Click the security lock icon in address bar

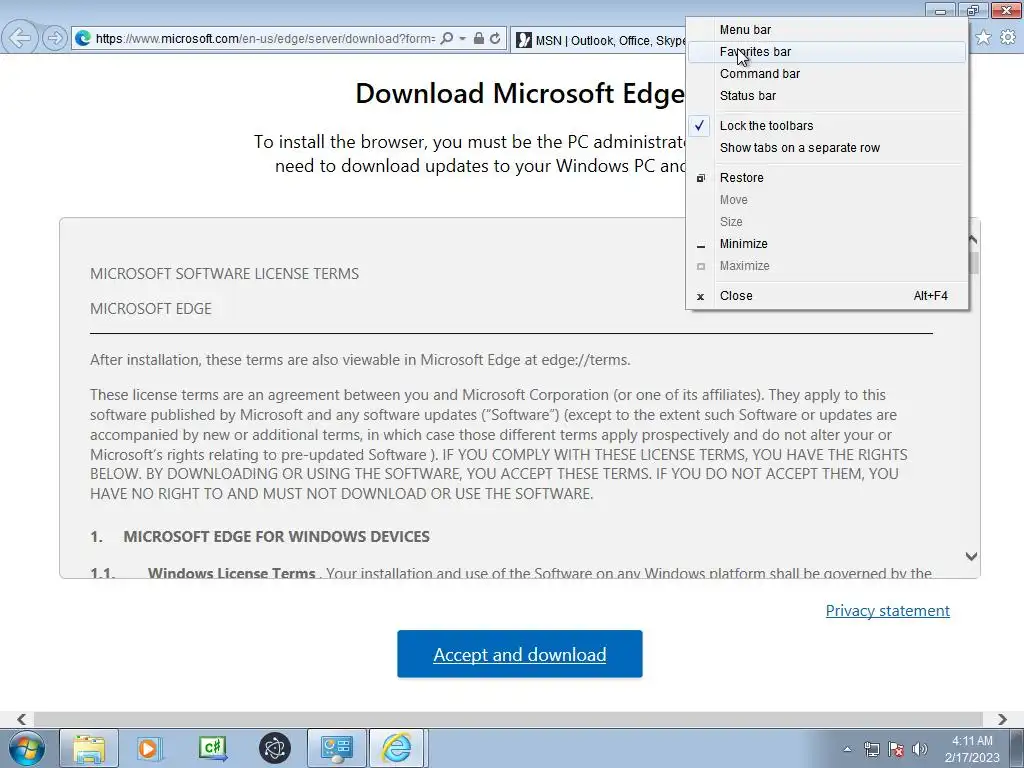479,39
